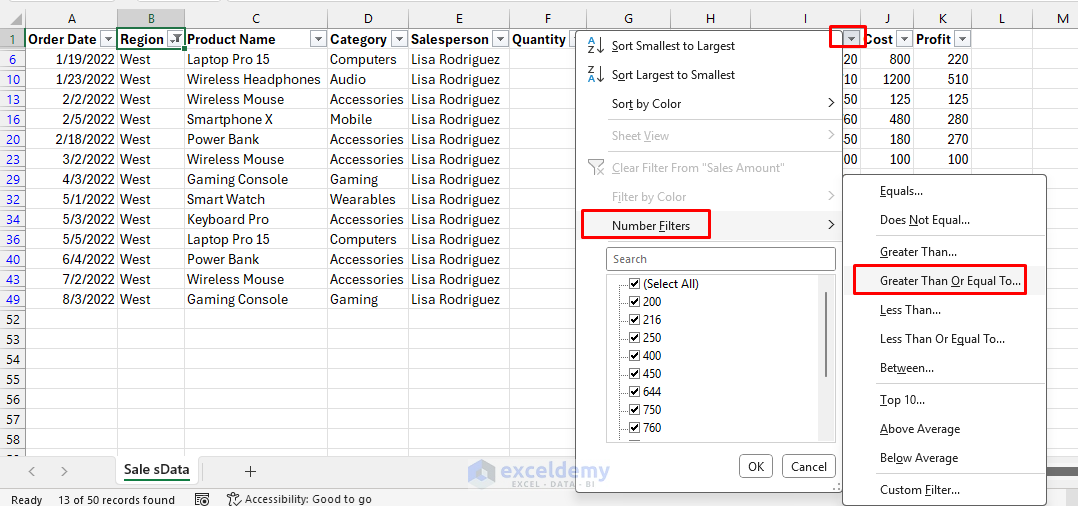Viewport: 1078px width, 506px height.
Task: Click Sort Largest to Smallest icon
Action: coord(596,74)
